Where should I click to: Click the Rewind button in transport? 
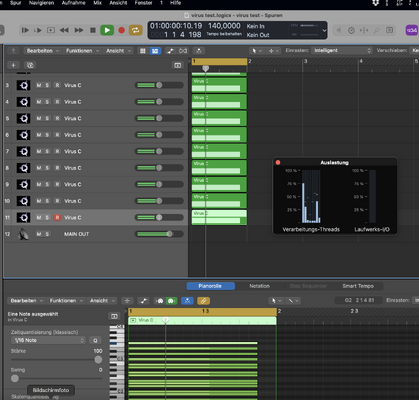click(64, 30)
